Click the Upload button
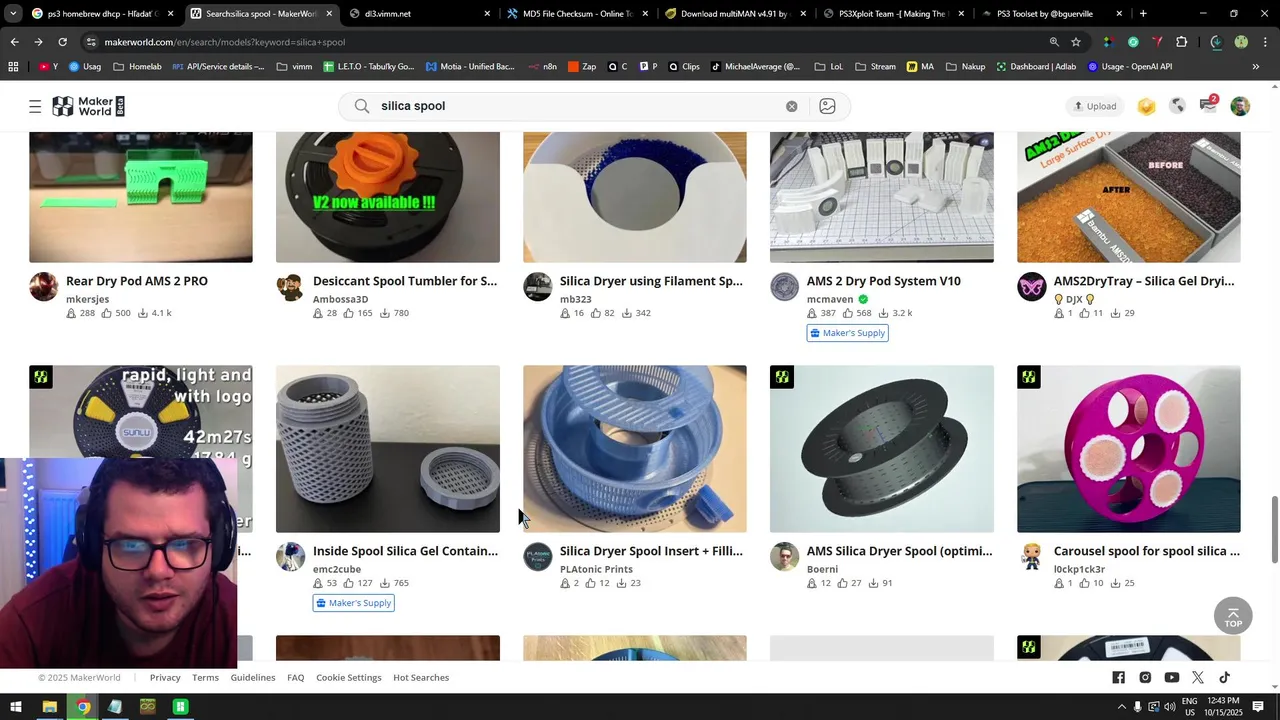Image resolution: width=1280 pixels, height=720 pixels. [1095, 106]
